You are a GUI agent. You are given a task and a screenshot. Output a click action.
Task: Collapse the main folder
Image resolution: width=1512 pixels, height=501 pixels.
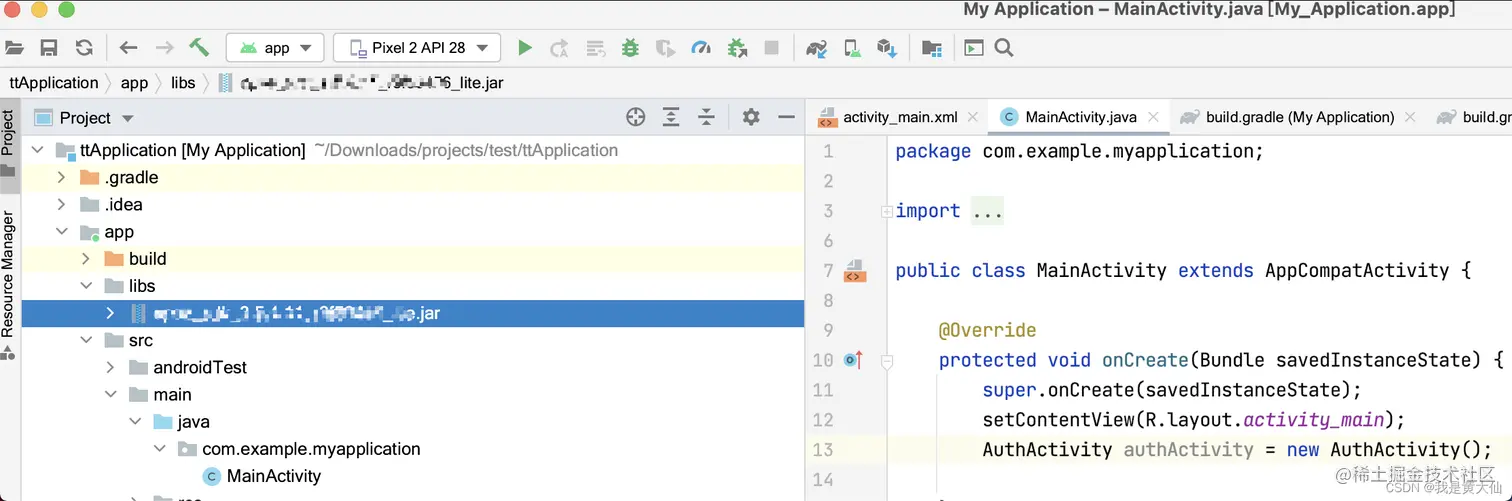(x=110, y=394)
